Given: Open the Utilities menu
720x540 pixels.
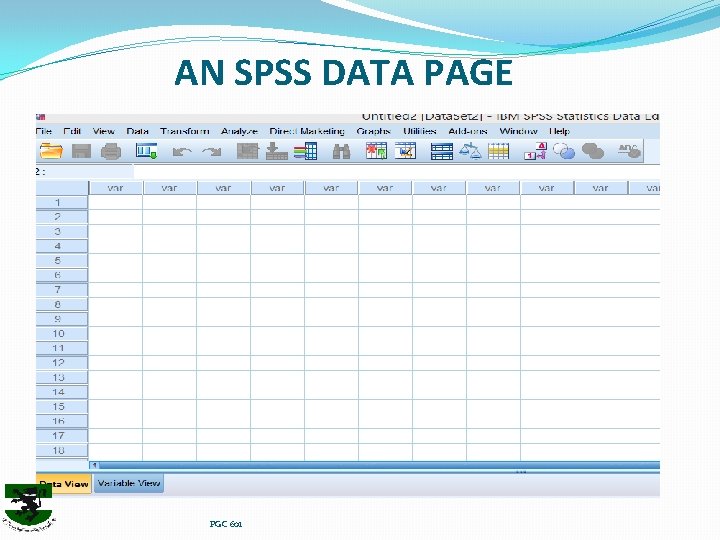Looking at the screenshot, I should (x=420, y=131).
